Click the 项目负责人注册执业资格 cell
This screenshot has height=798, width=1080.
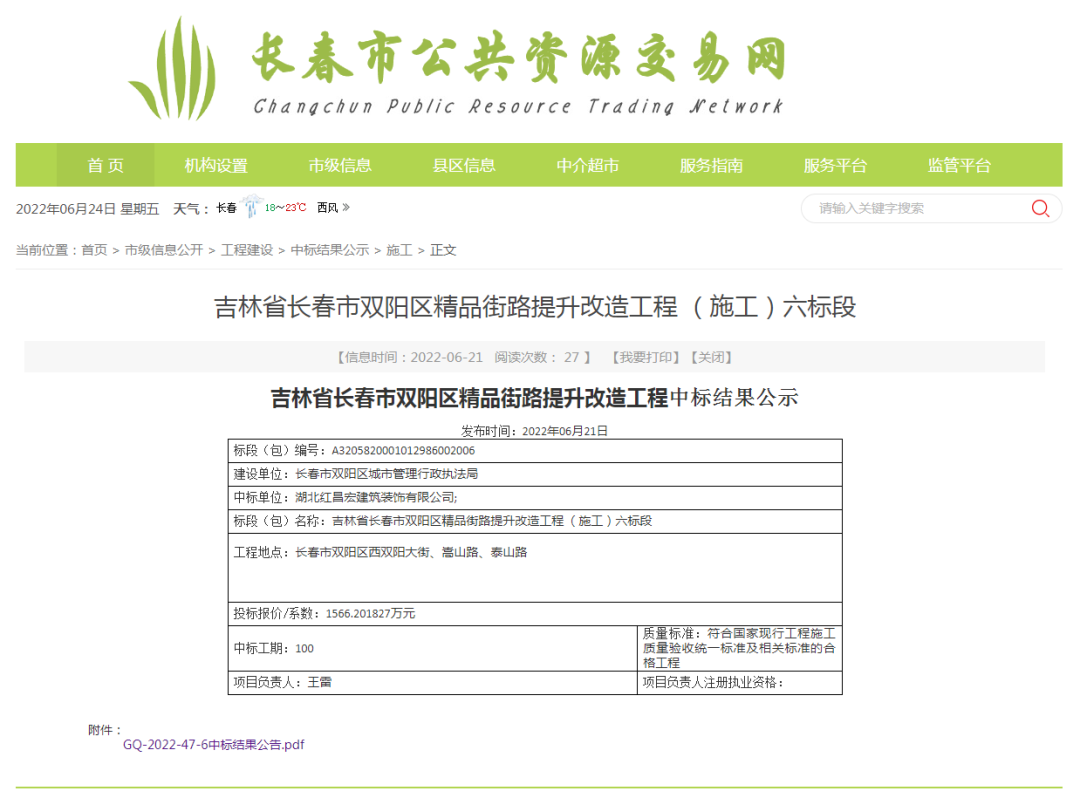pos(739,682)
